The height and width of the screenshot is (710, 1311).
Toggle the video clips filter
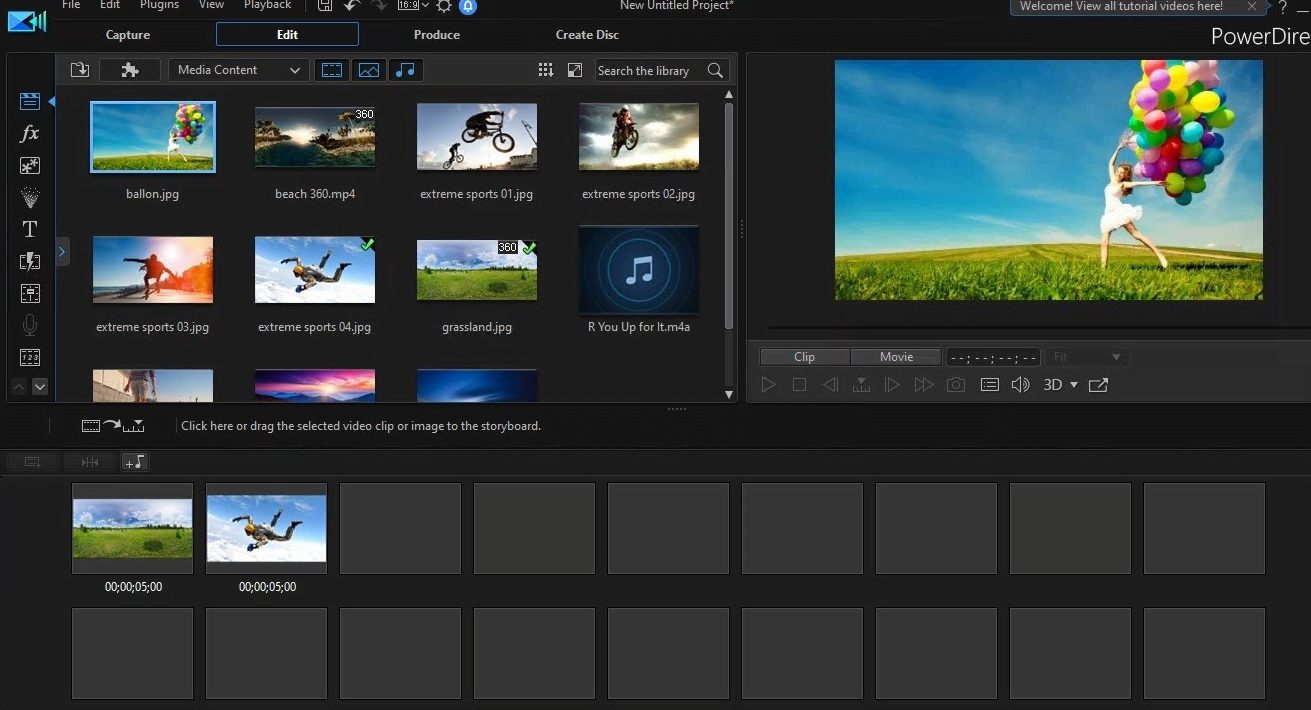[x=331, y=70]
